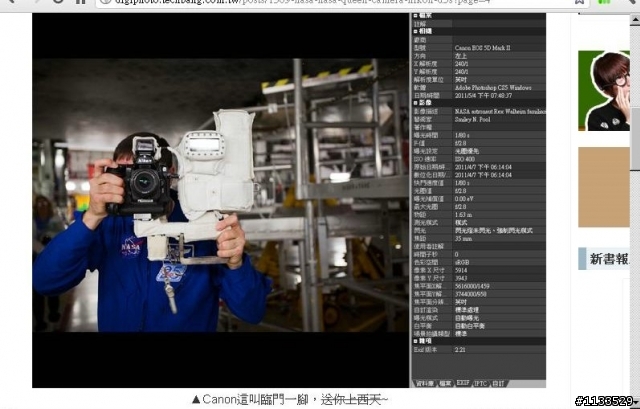Select the EXIF tab
This screenshot has width=640, height=409.
[x=462, y=383]
